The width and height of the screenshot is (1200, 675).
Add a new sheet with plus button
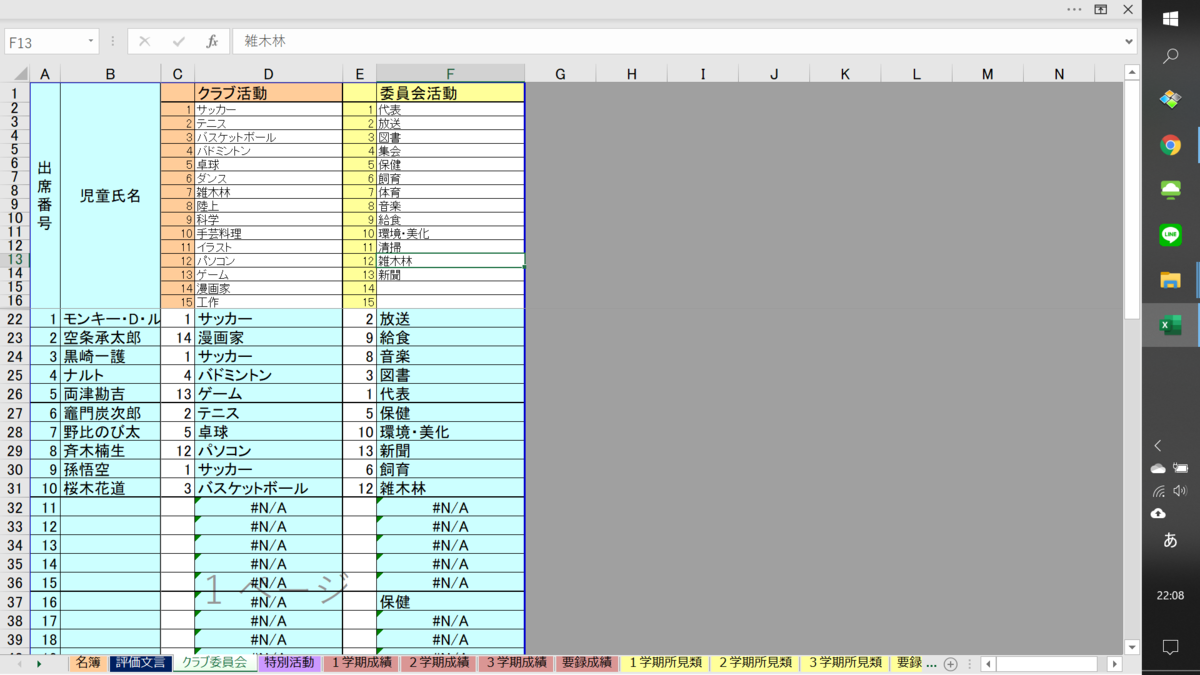coord(950,664)
